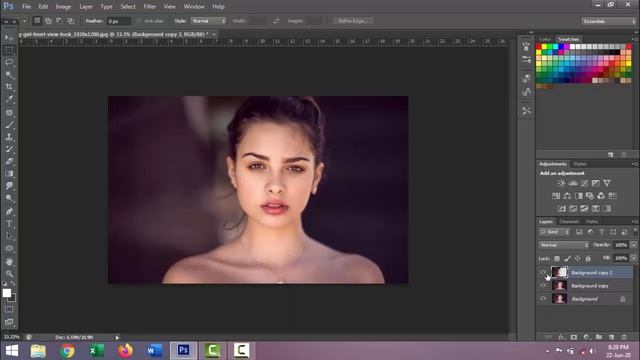Add a Brightness/Contrast adjustment
The image size is (640, 360).
(x=562, y=183)
